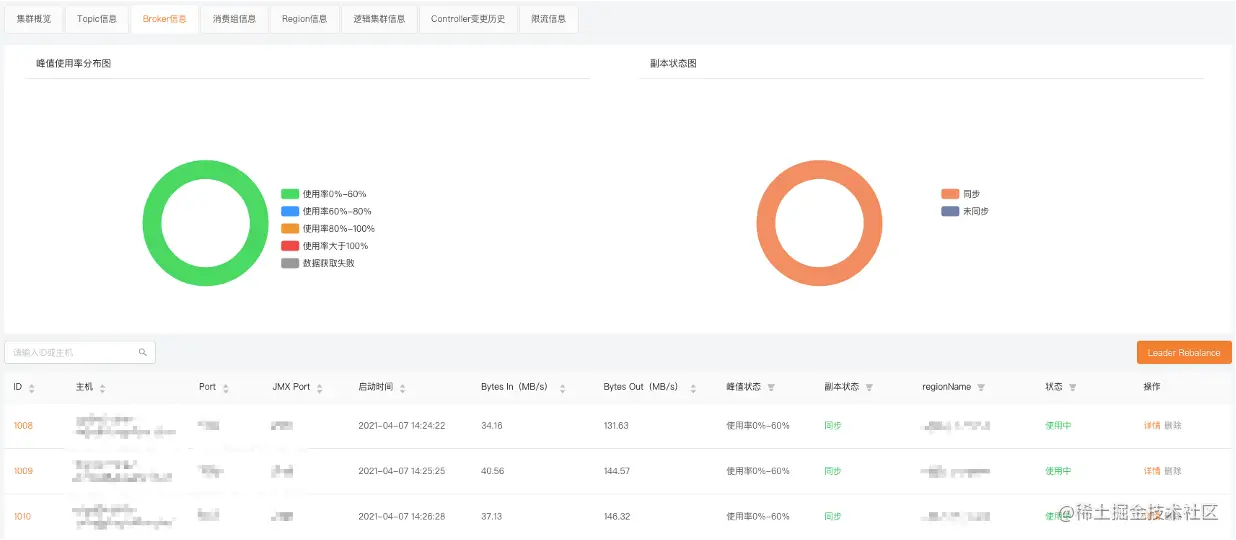Sort table by ID column arrows
This screenshot has width=1236, height=540.
tap(32, 388)
